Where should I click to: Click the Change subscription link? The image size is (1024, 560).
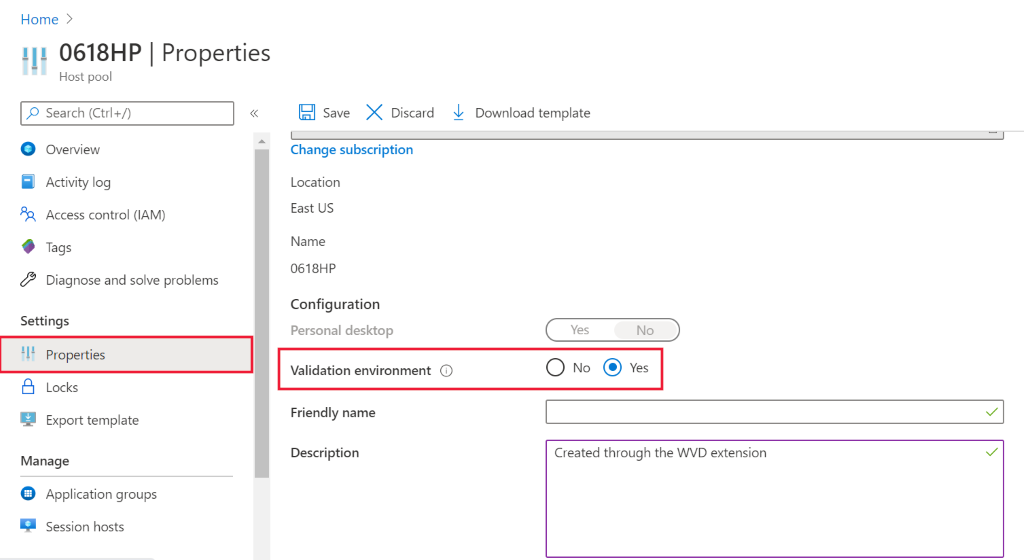(x=351, y=150)
